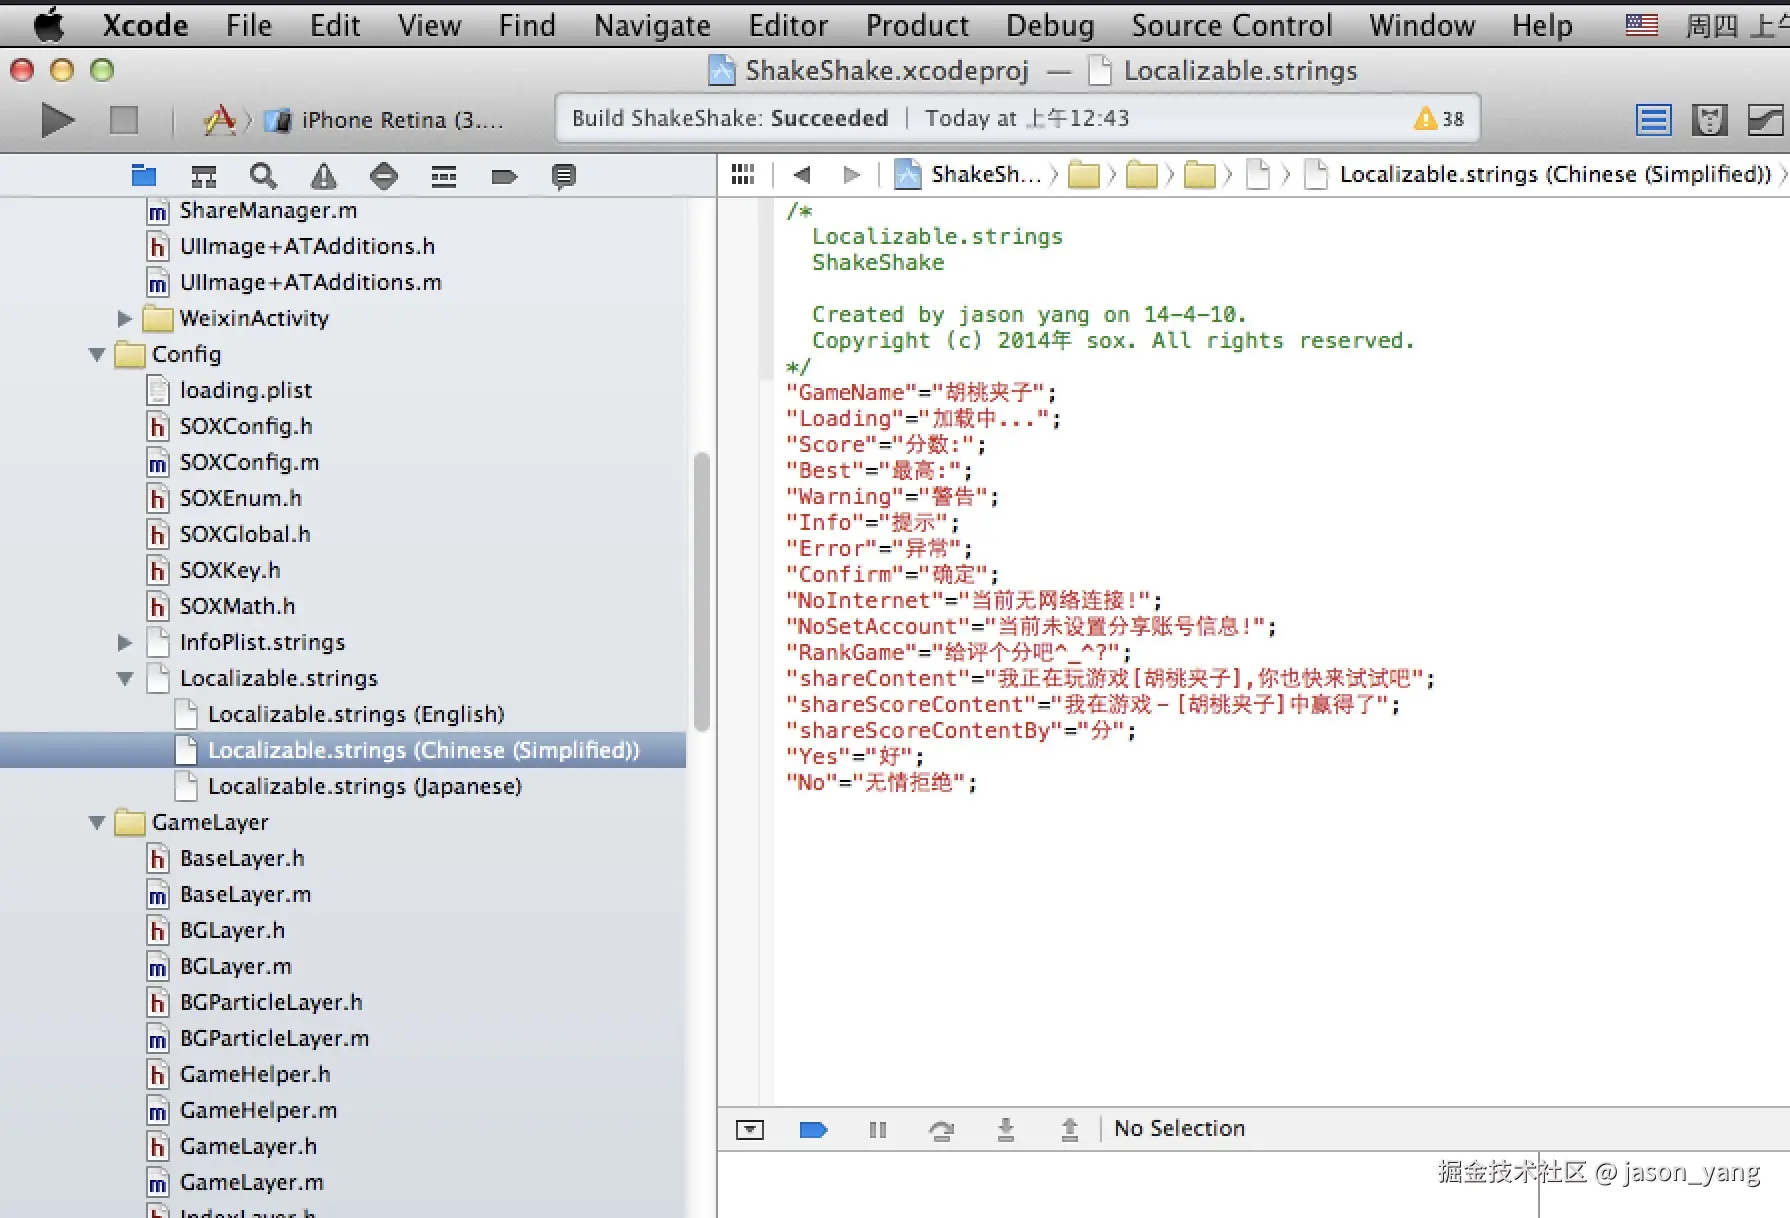Image resolution: width=1790 pixels, height=1218 pixels.
Task: Open the project navigator folder icon
Action: pyautogui.click(x=144, y=176)
